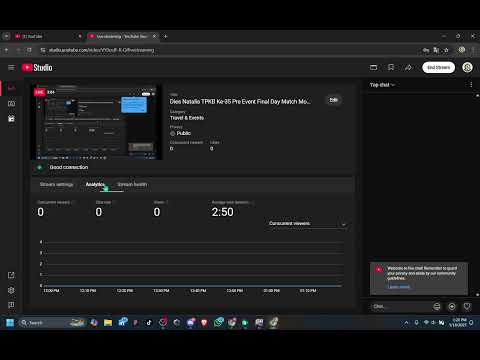The image size is (480, 360).
Task: Open the Brave browser taskbar icon
Action: pyautogui.click(x=204, y=322)
